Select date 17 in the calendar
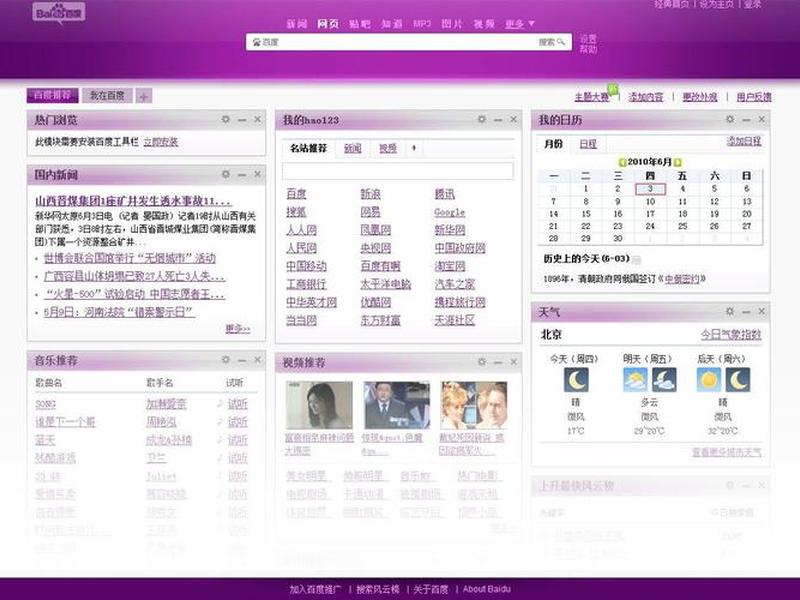The width and height of the screenshot is (800, 600). coord(650,214)
